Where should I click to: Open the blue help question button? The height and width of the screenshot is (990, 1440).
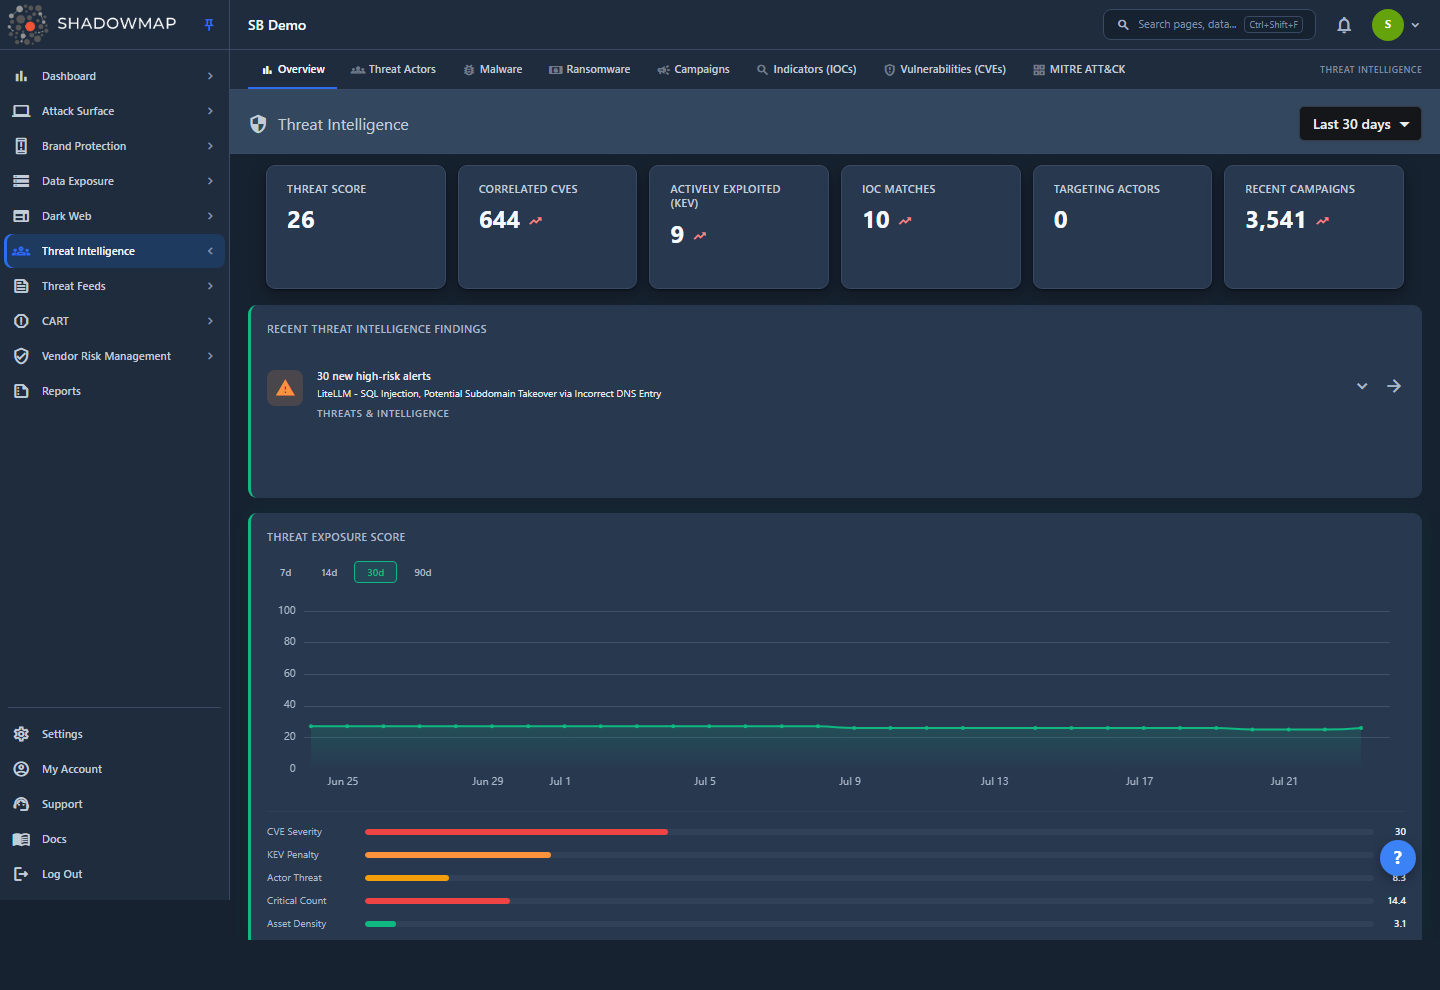click(x=1398, y=858)
